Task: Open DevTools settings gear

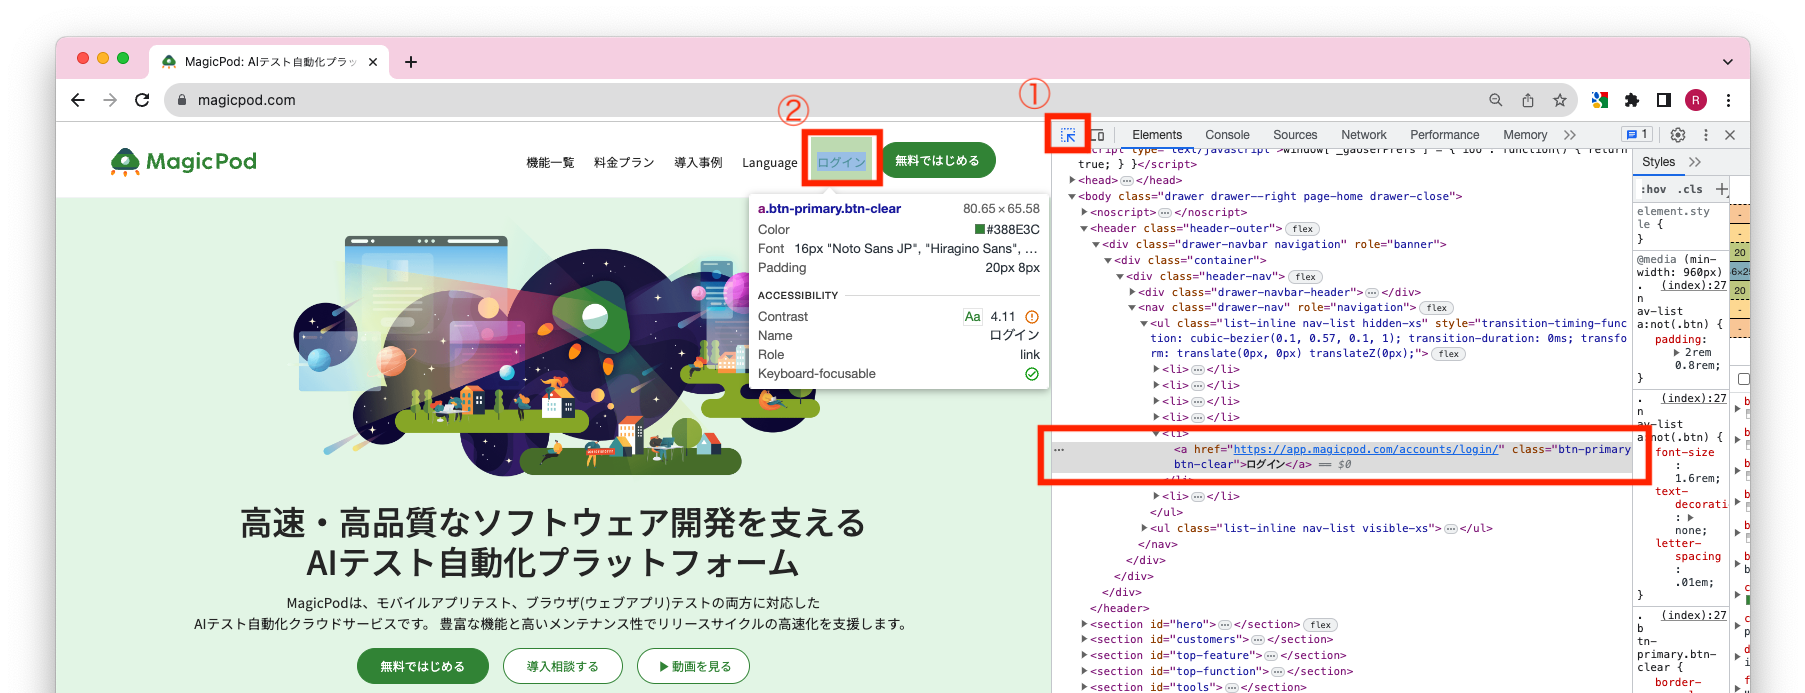Action: tap(1678, 135)
